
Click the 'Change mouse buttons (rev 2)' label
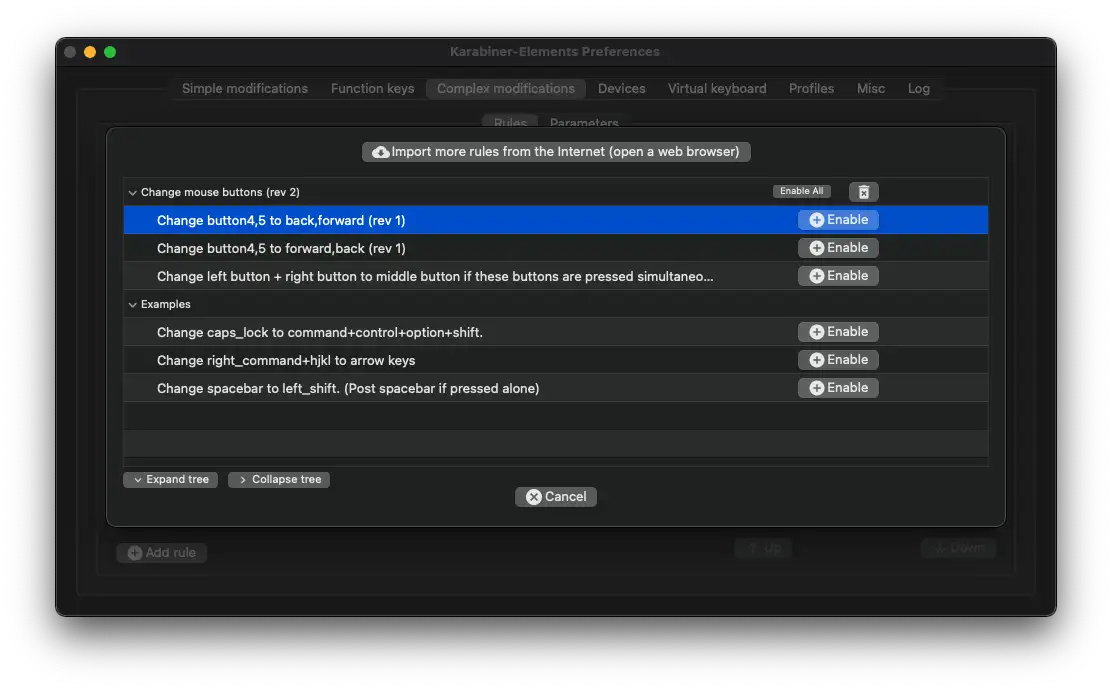click(x=220, y=192)
